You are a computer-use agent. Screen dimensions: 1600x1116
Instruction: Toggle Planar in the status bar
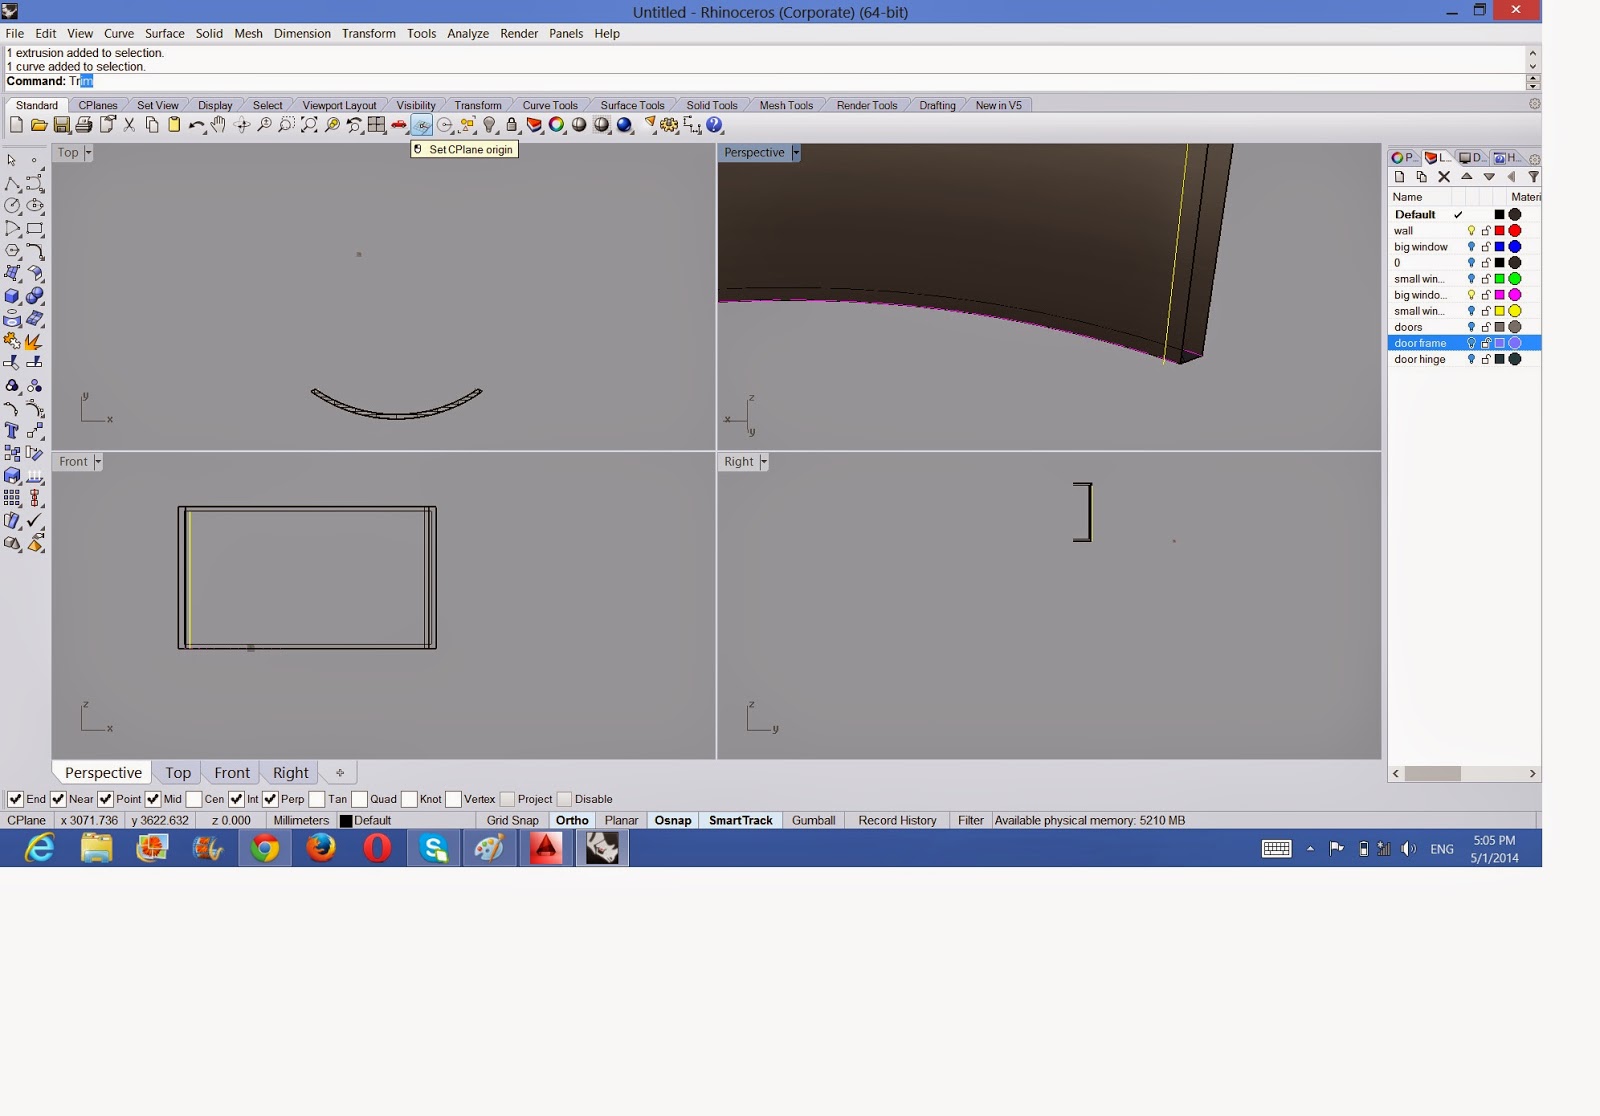click(x=621, y=820)
